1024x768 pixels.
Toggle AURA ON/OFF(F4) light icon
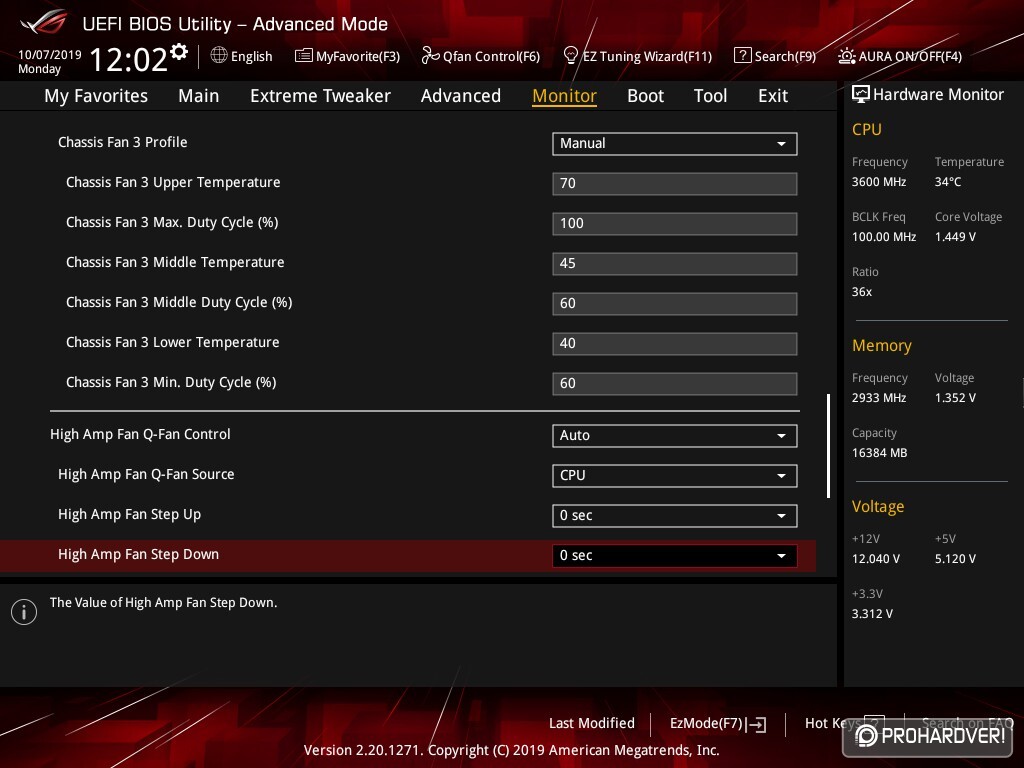coord(846,56)
